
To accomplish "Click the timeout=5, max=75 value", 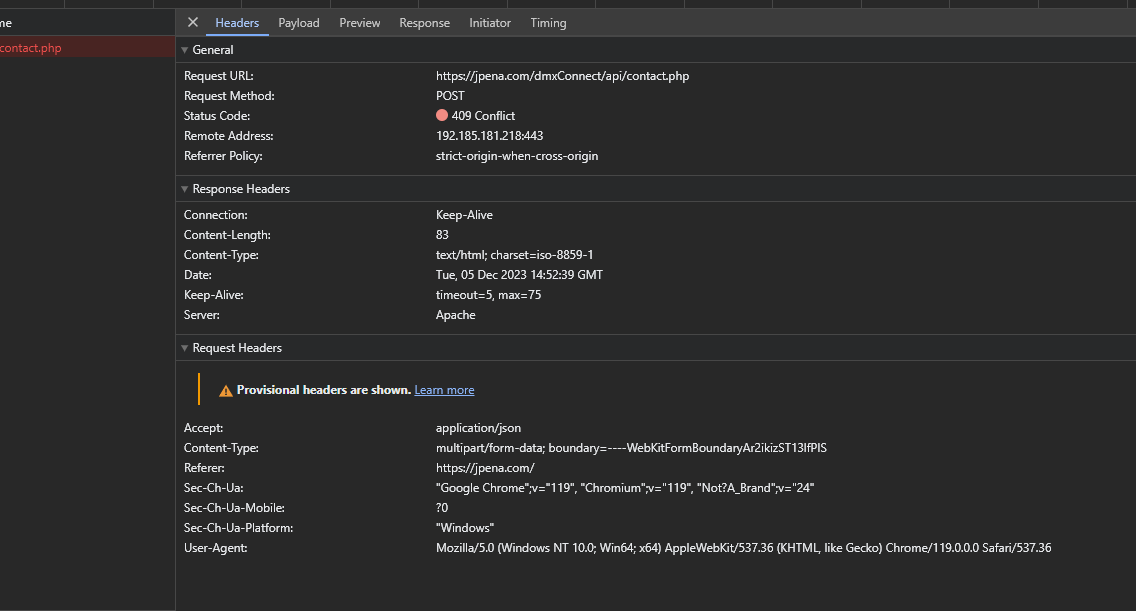I will (488, 295).
